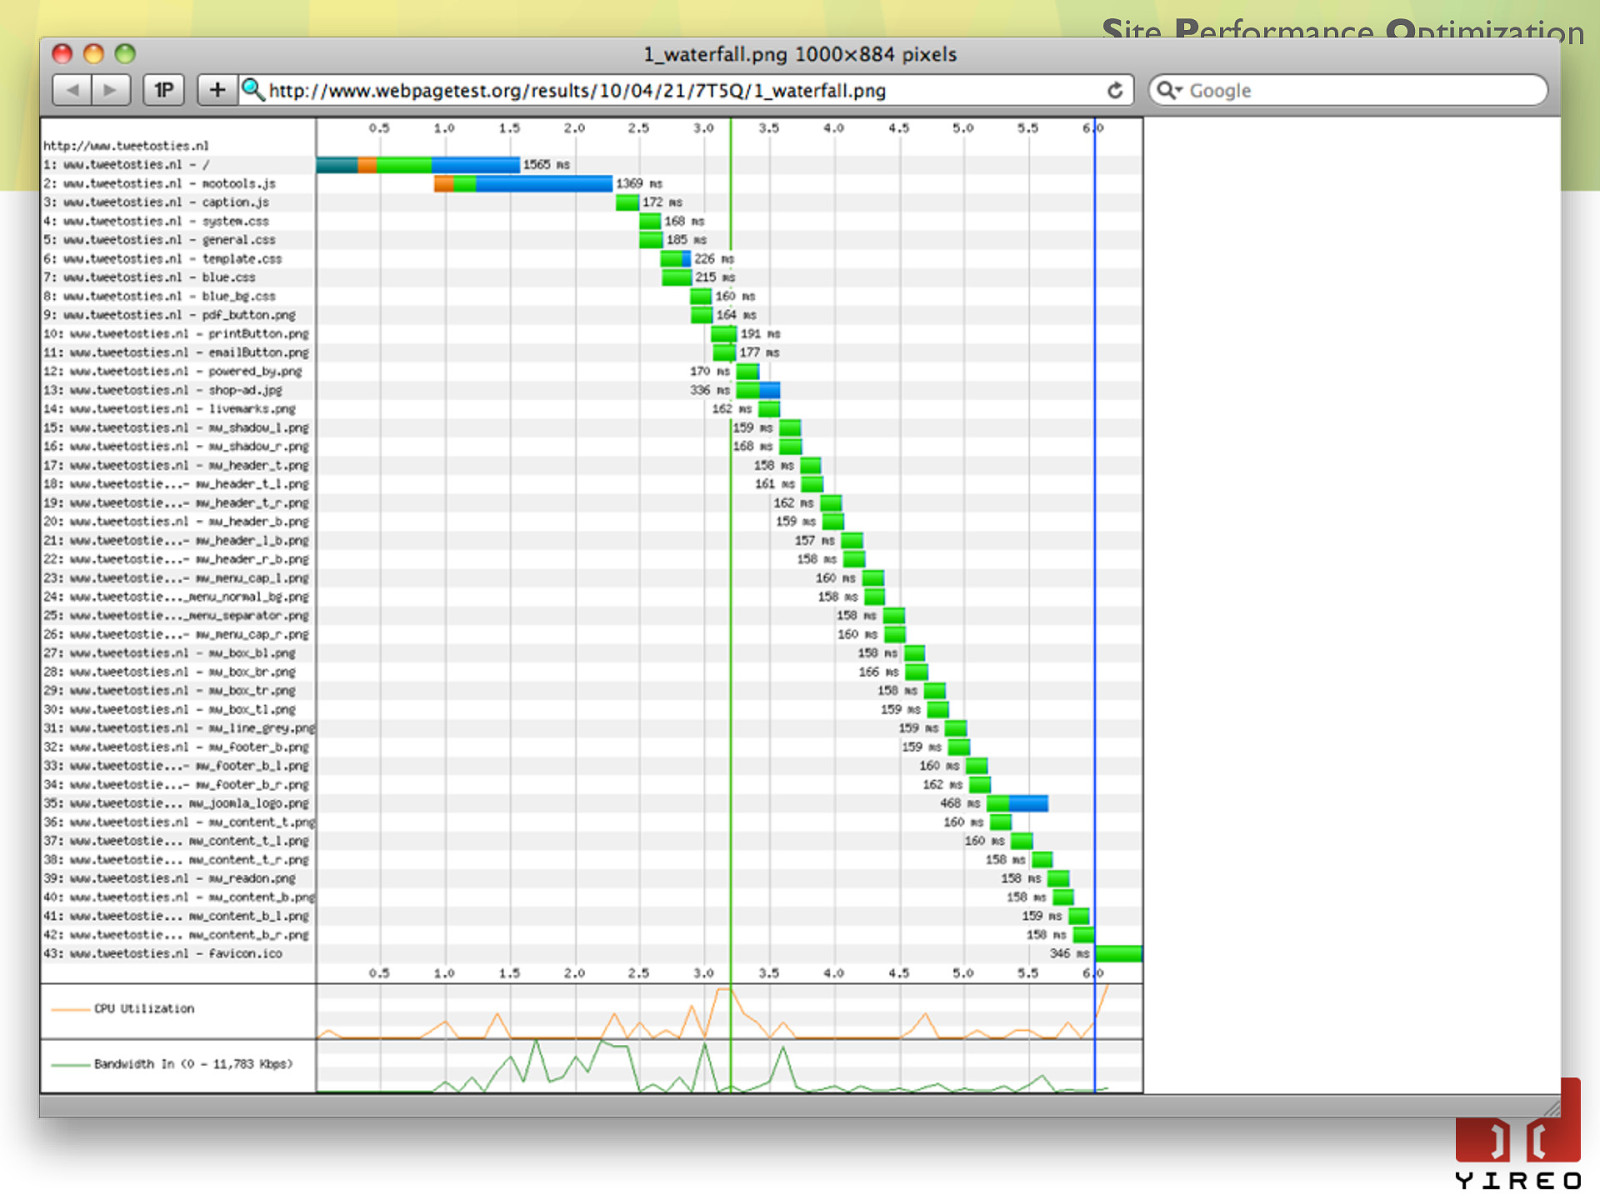The height and width of the screenshot is (1200, 1600).
Task: Click the livemarks.png request label
Action: (170, 409)
